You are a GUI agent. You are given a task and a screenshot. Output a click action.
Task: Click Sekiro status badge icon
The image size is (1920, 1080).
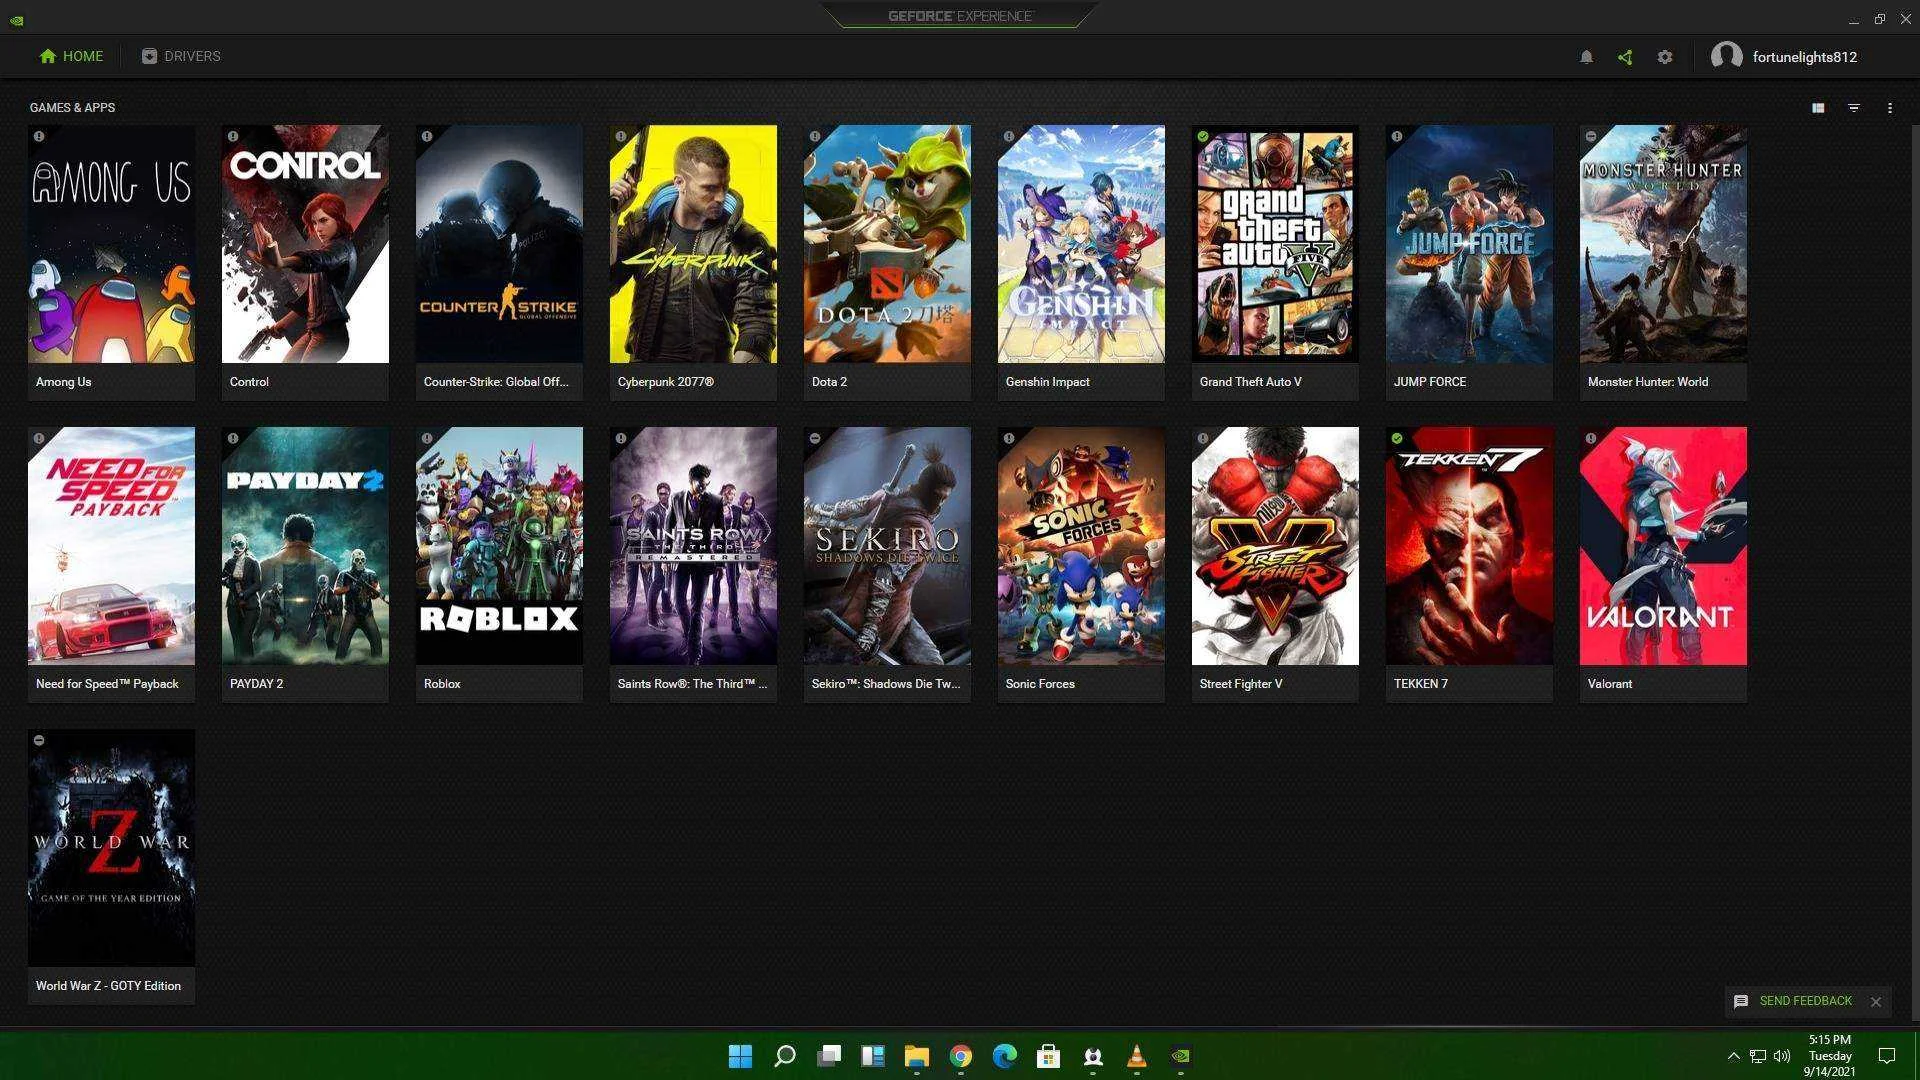pyautogui.click(x=815, y=438)
